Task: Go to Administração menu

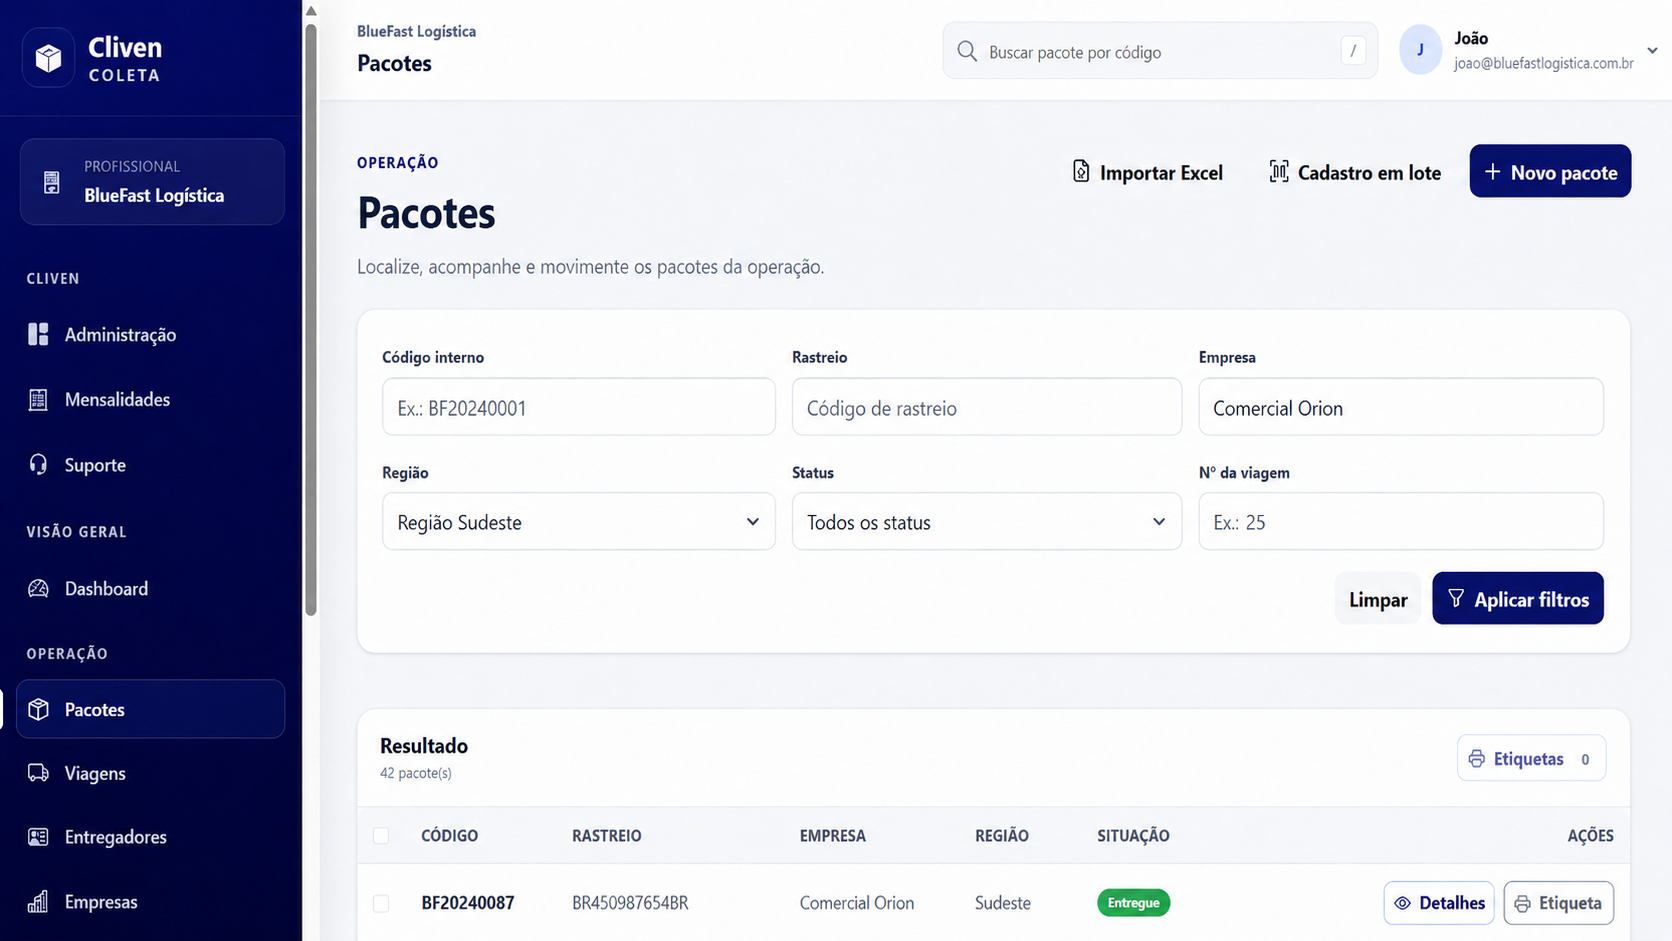Action: pyautogui.click(x=151, y=334)
